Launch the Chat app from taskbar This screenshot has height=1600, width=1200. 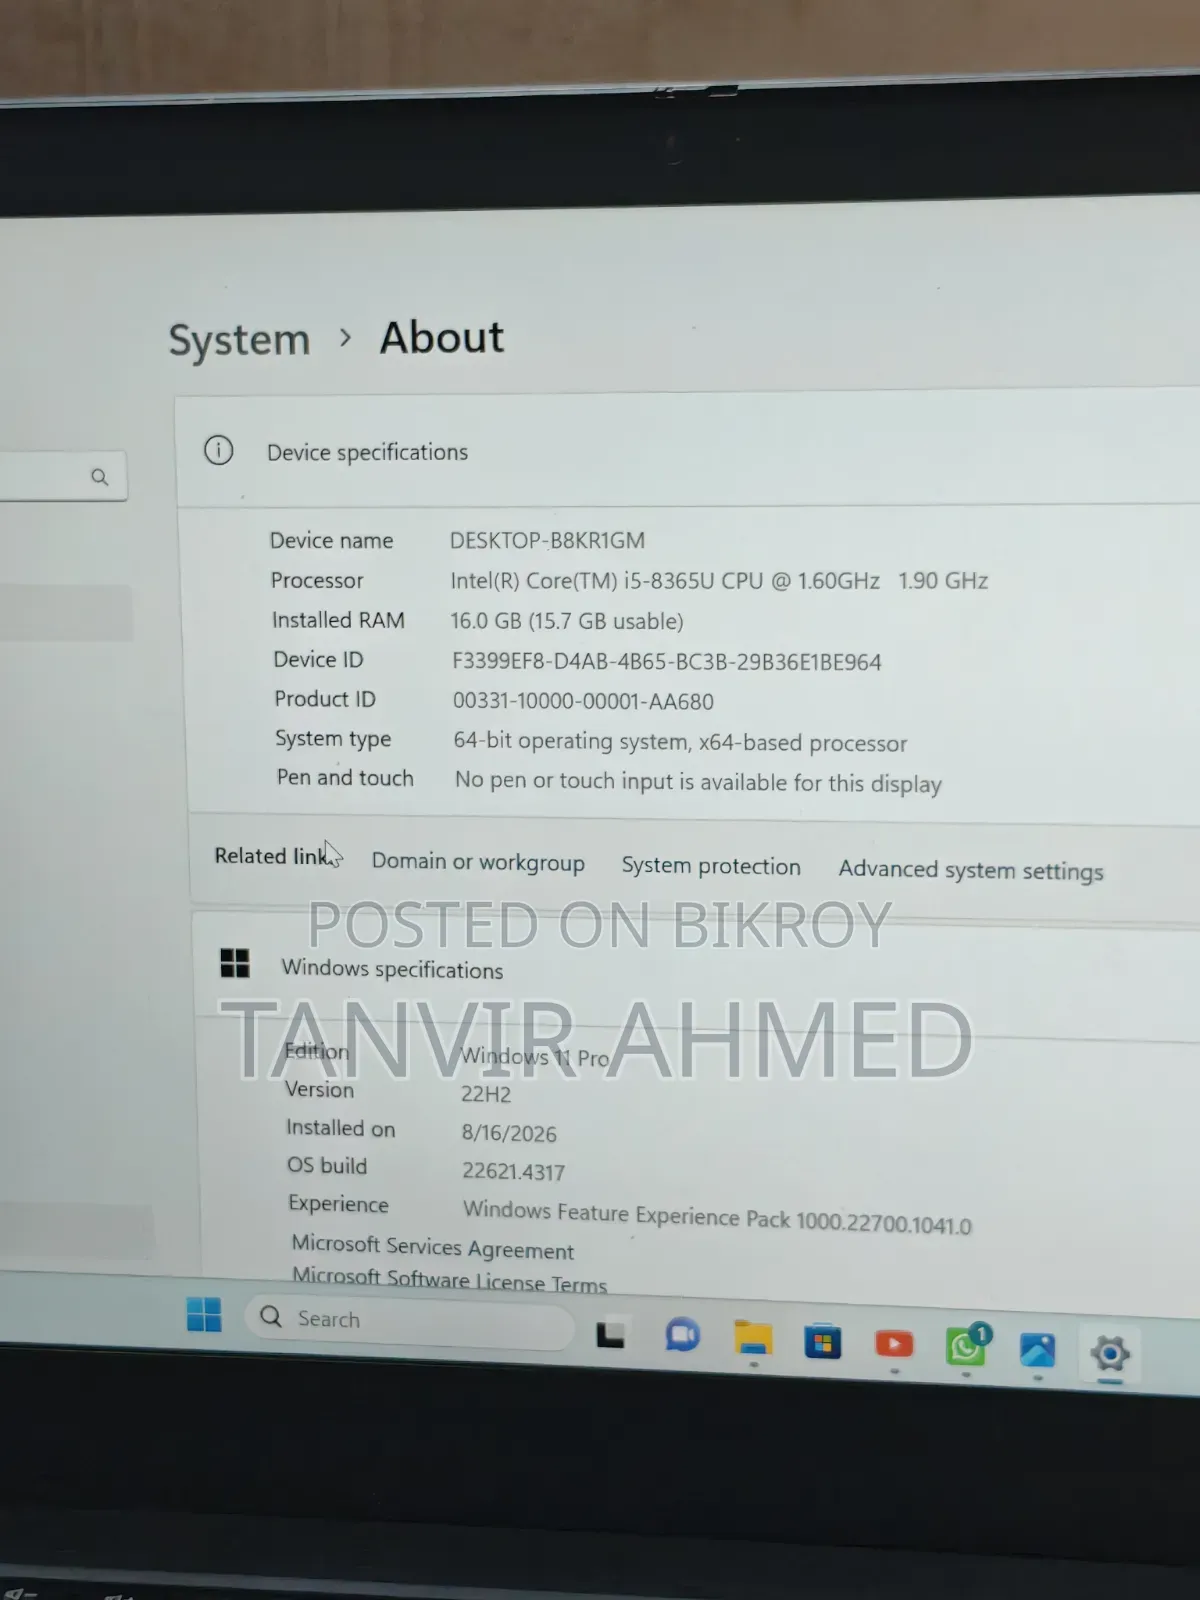[x=683, y=1335]
